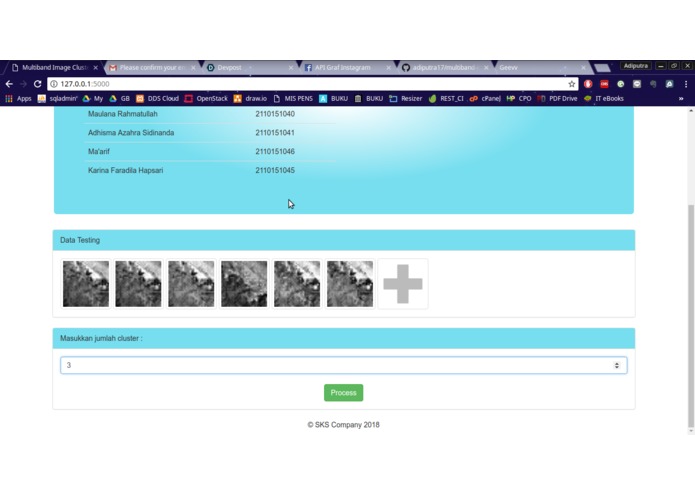This screenshot has width=695, height=494.
Task: Click the ID number 2110151046
Action: click(275, 152)
